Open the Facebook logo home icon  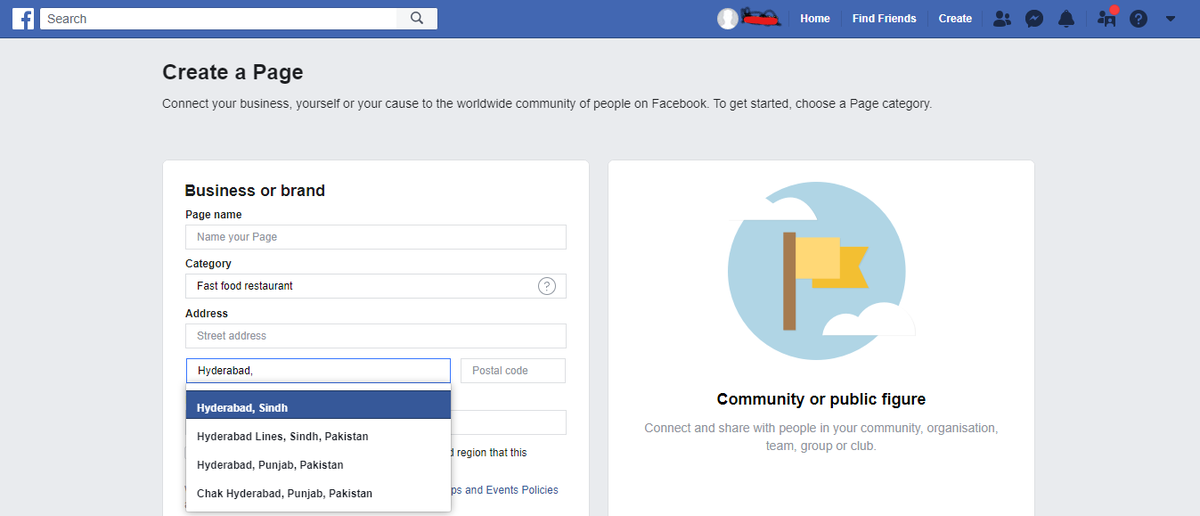[x=23, y=18]
